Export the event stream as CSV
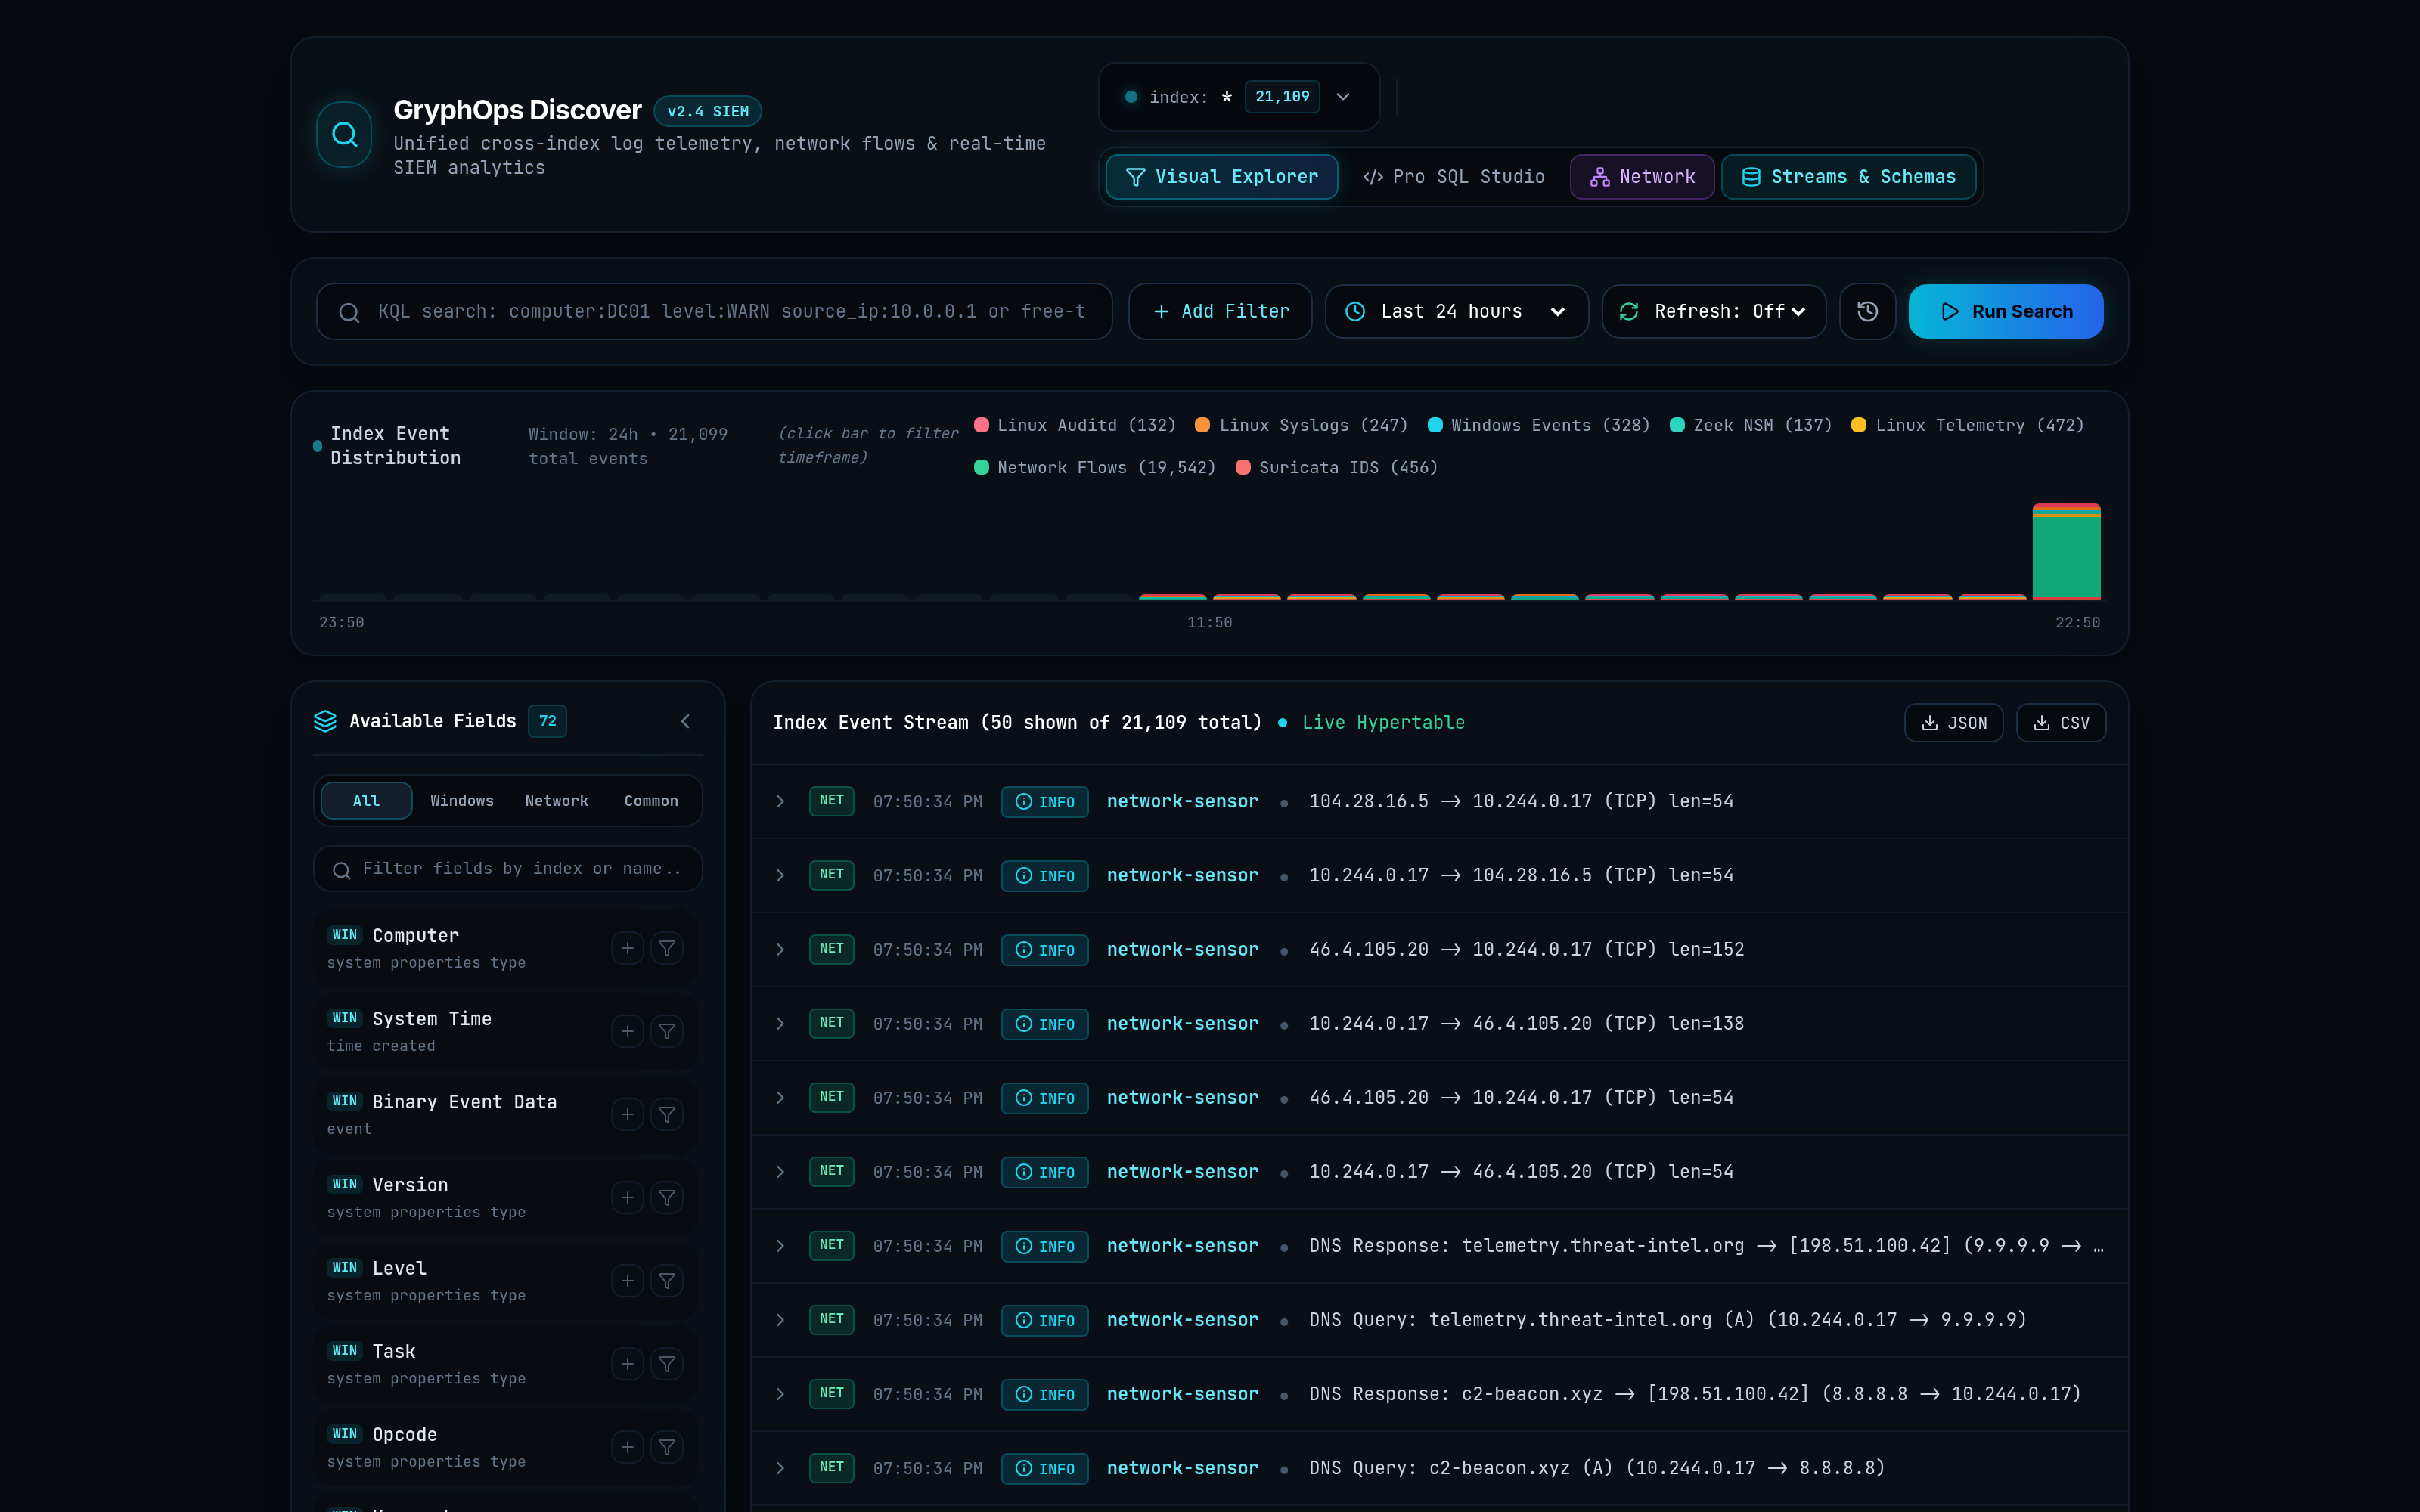Viewport: 2420px width, 1512px height. [2061, 723]
